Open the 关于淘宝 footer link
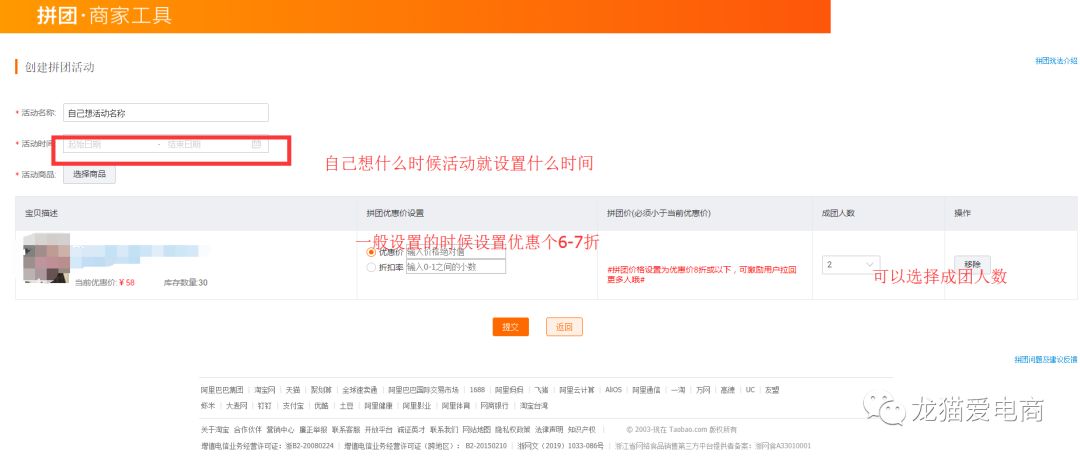Screen dimensions: 1080x457 [215, 429]
